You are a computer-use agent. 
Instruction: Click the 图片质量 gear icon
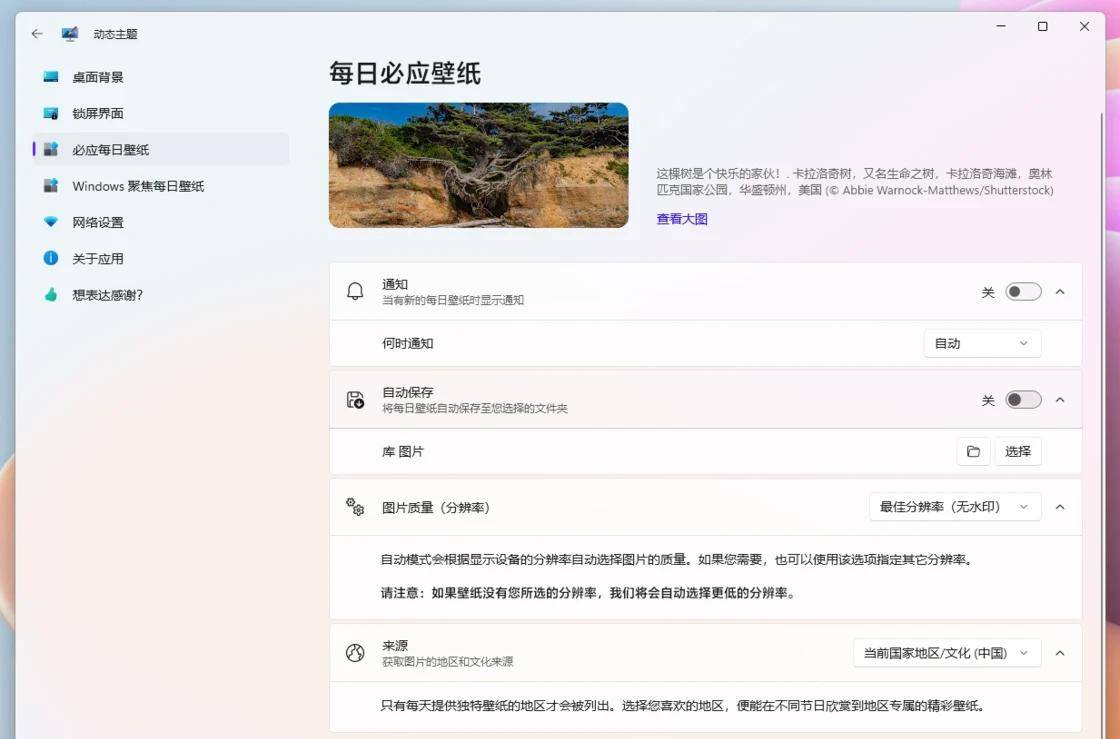click(355, 507)
